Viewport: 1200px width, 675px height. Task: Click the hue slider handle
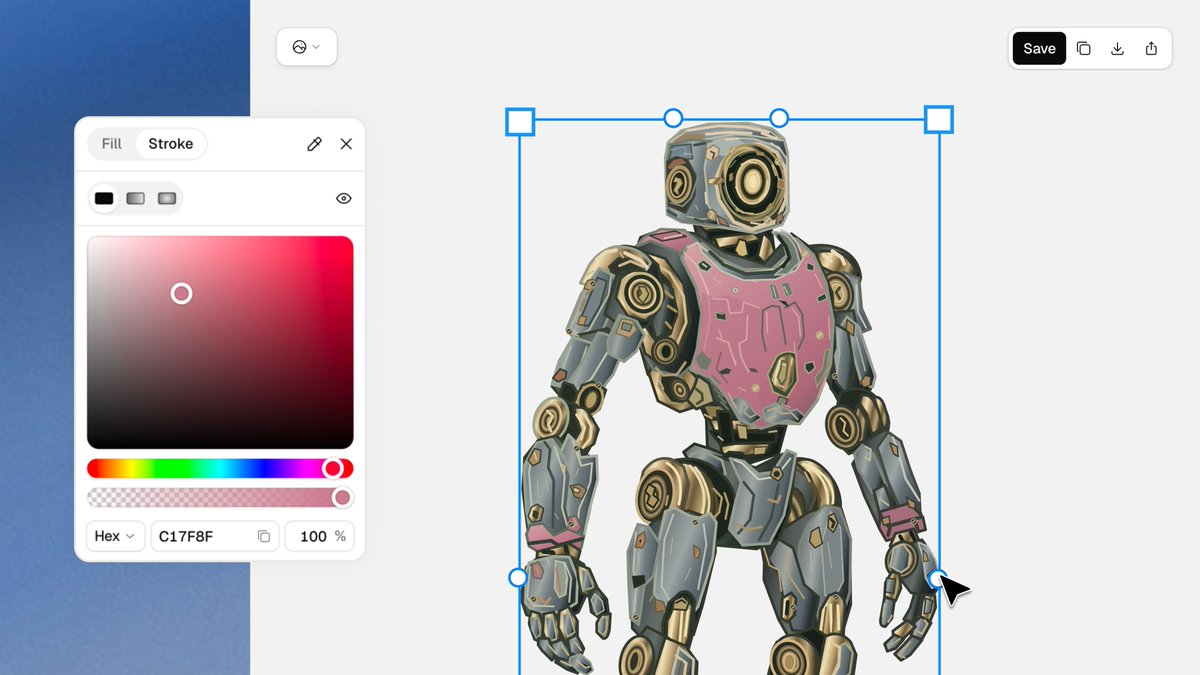(333, 468)
